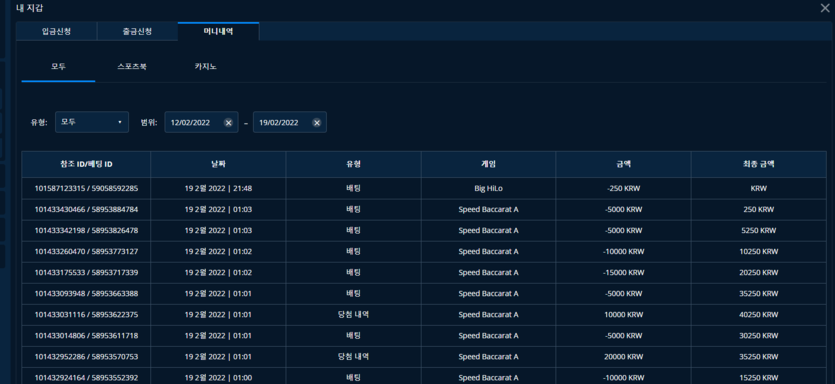Select ID 101433175533 / 58953717339
The height and width of the screenshot is (384, 835).
(x=86, y=273)
